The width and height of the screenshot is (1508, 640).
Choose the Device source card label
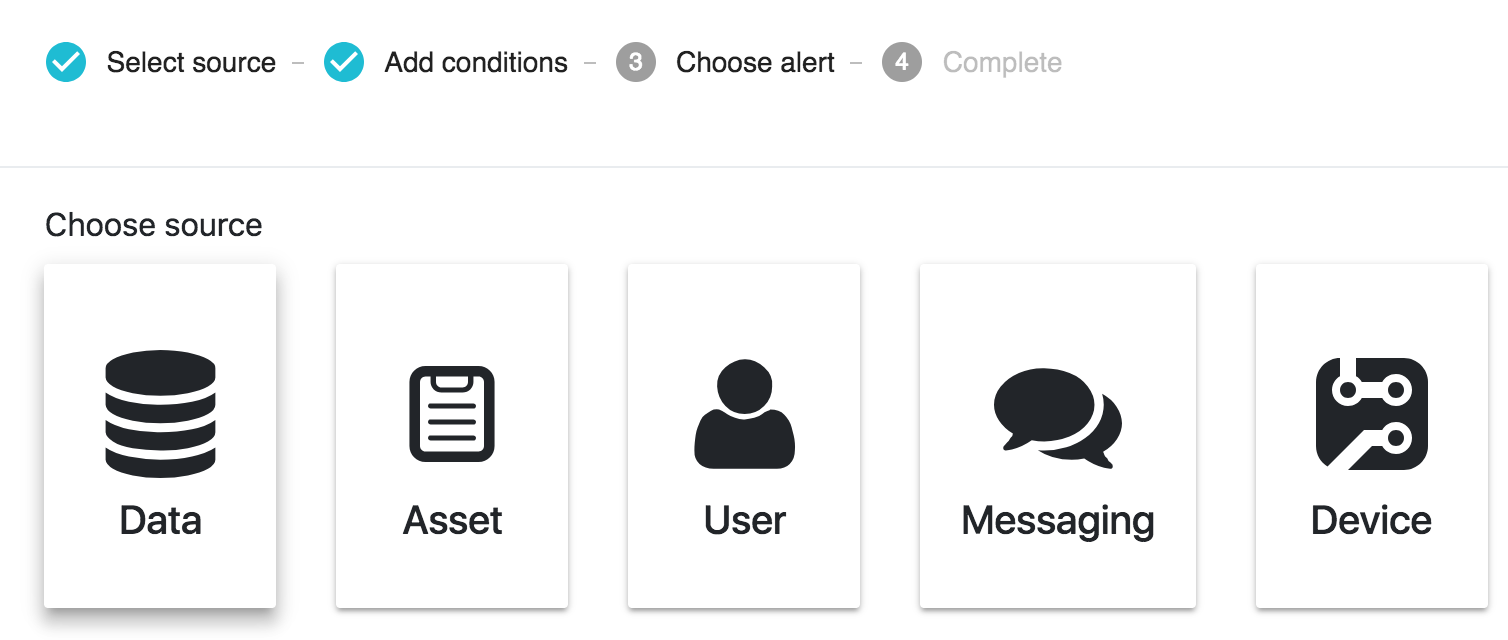click(x=1371, y=521)
